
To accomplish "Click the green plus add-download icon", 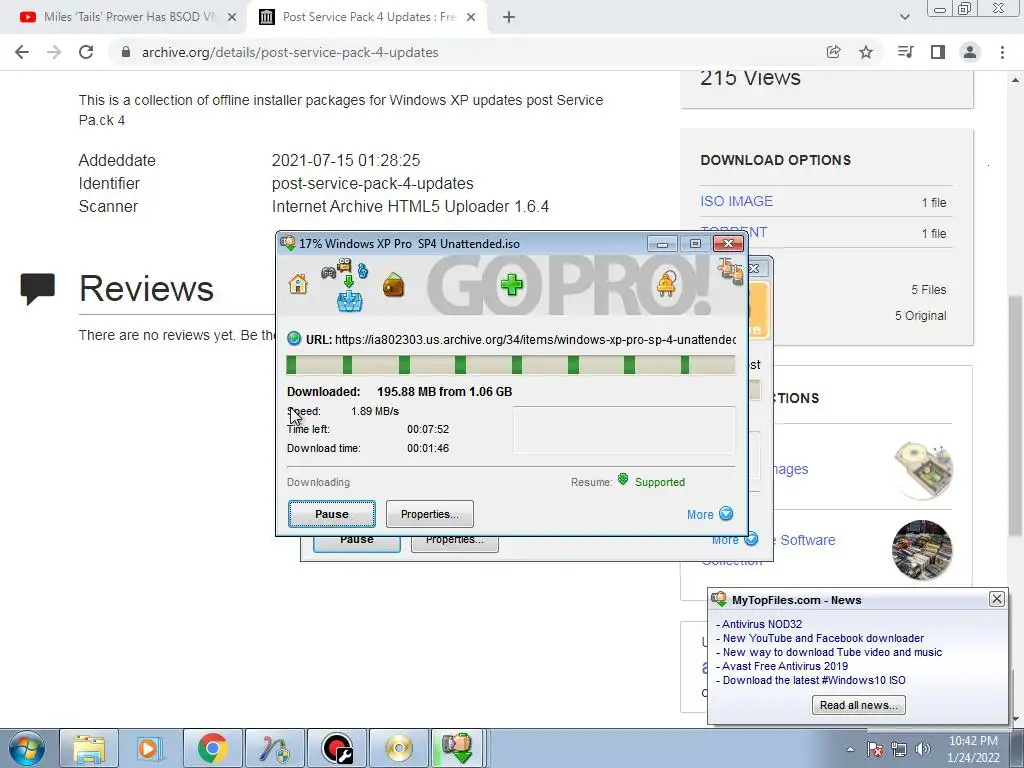I will click(511, 285).
